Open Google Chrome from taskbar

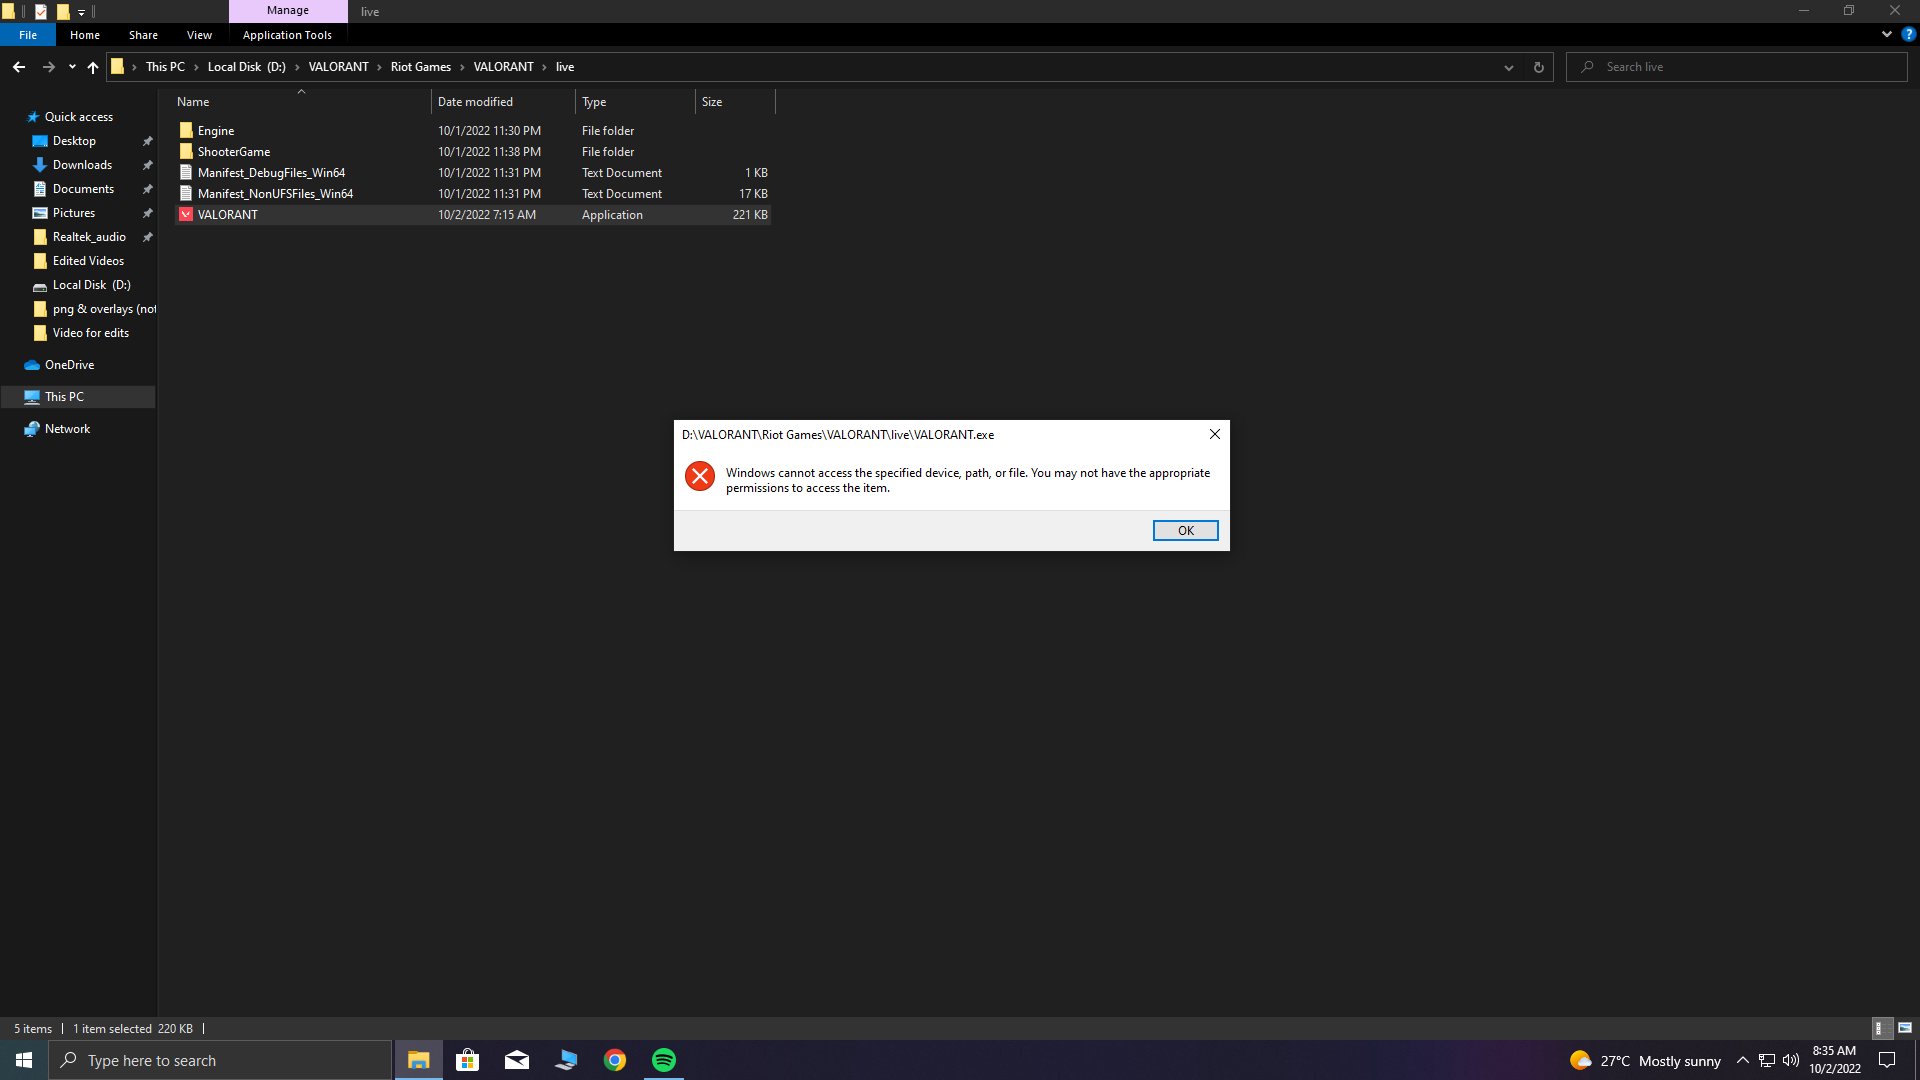(x=615, y=1060)
